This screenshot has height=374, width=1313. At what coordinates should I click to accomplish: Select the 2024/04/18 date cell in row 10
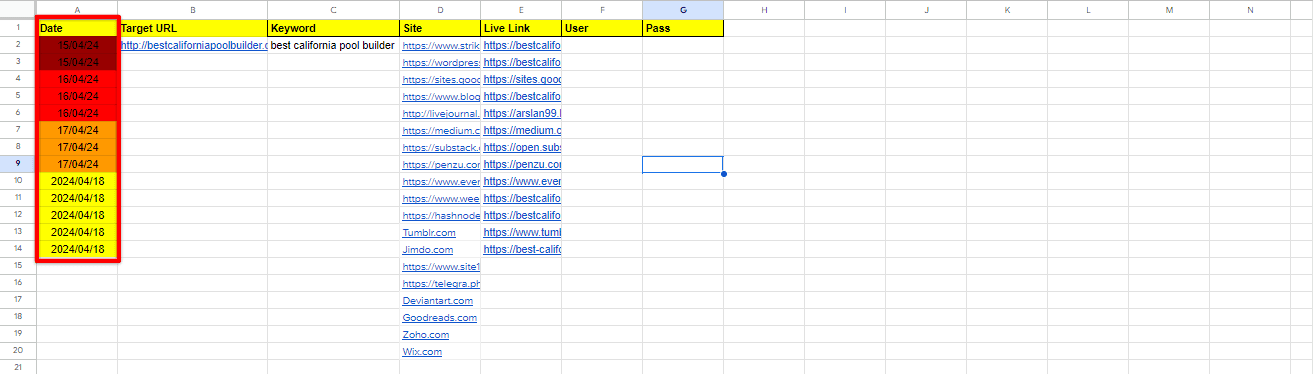click(77, 182)
